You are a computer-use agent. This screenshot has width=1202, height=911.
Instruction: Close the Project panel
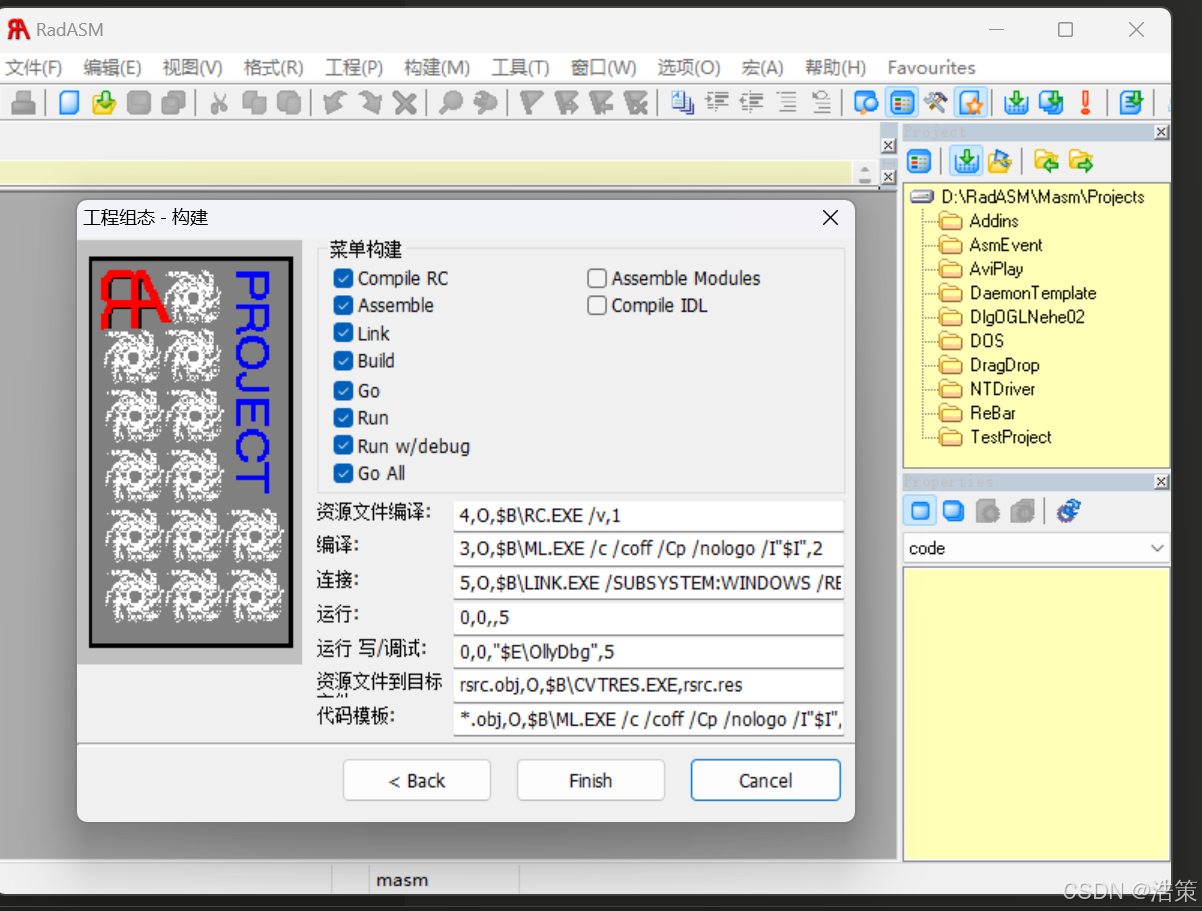click(x=1161, y=132)
